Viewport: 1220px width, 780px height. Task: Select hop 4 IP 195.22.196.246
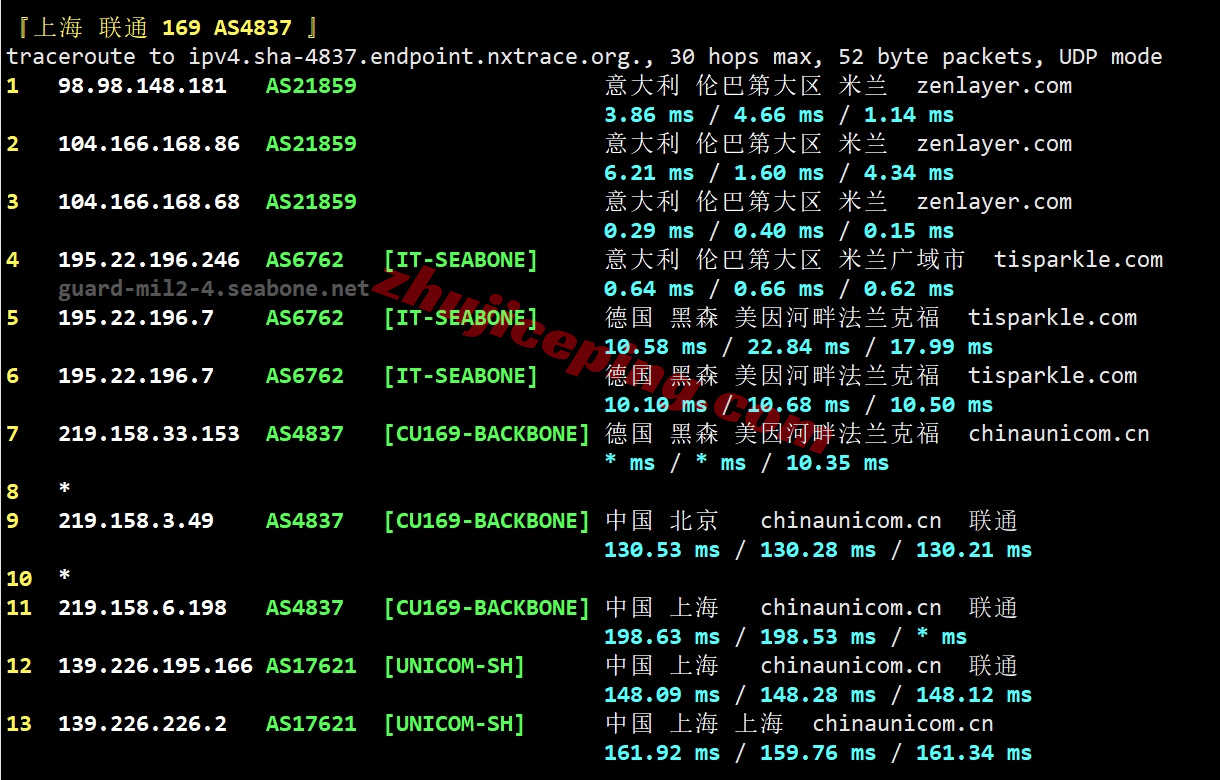(149, 260)
